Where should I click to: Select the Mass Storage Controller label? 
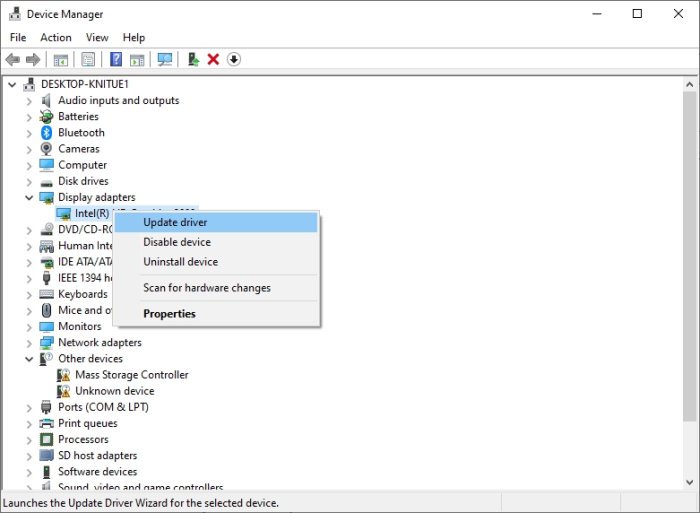point(132,375)
